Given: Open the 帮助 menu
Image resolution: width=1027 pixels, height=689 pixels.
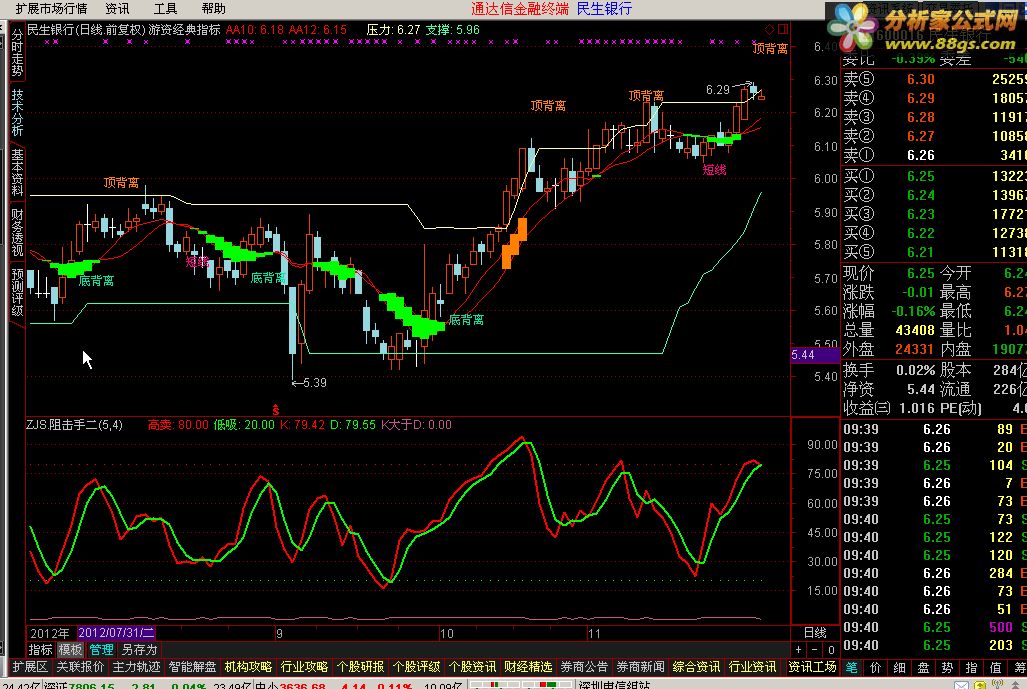Looking at the screenshot, I should click(x=214, y=9).
